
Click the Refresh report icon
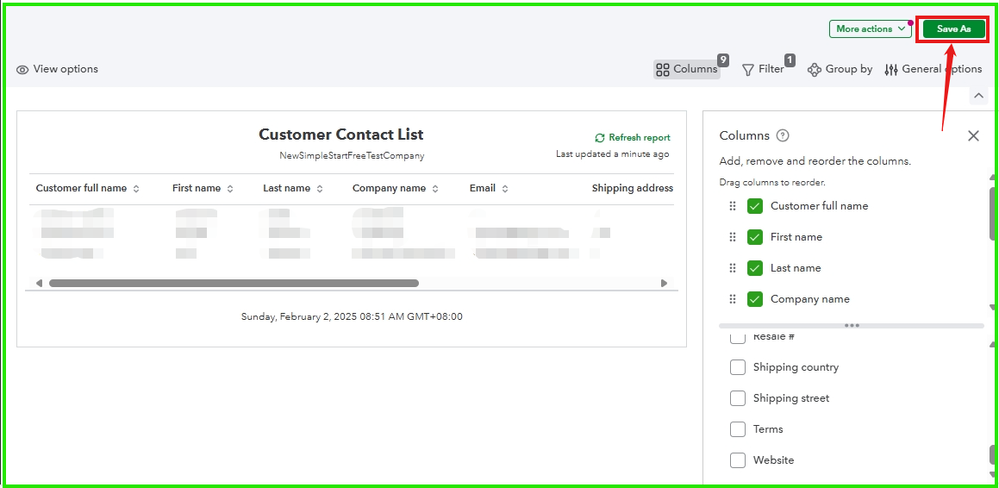click(600, 138)
